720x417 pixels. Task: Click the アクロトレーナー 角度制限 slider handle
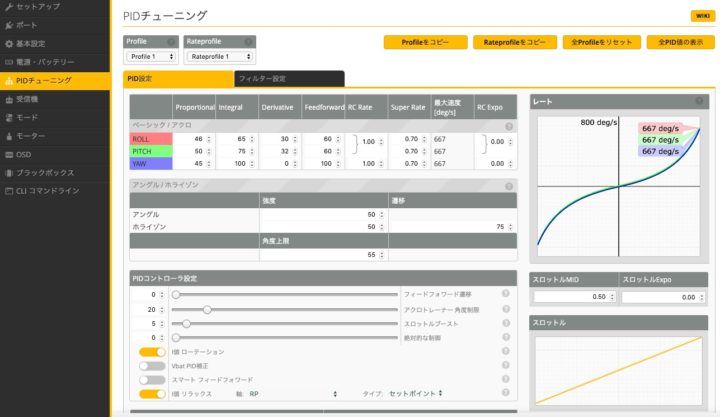tap(207, 309)
